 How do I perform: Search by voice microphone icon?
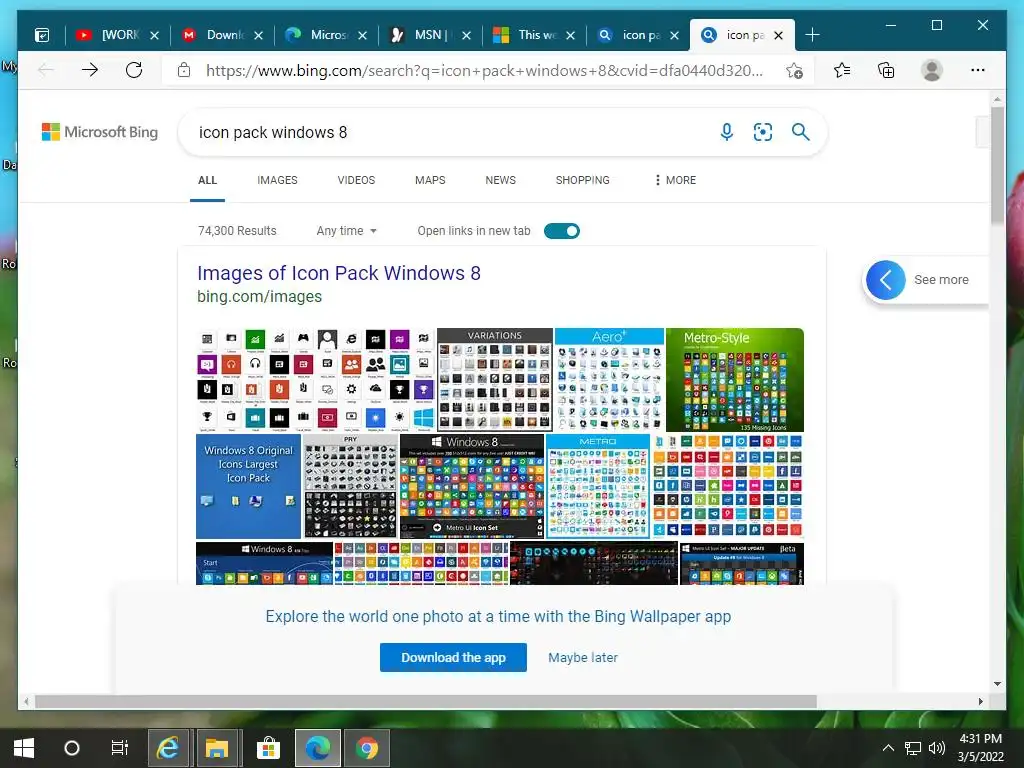(x=726, y=132)
